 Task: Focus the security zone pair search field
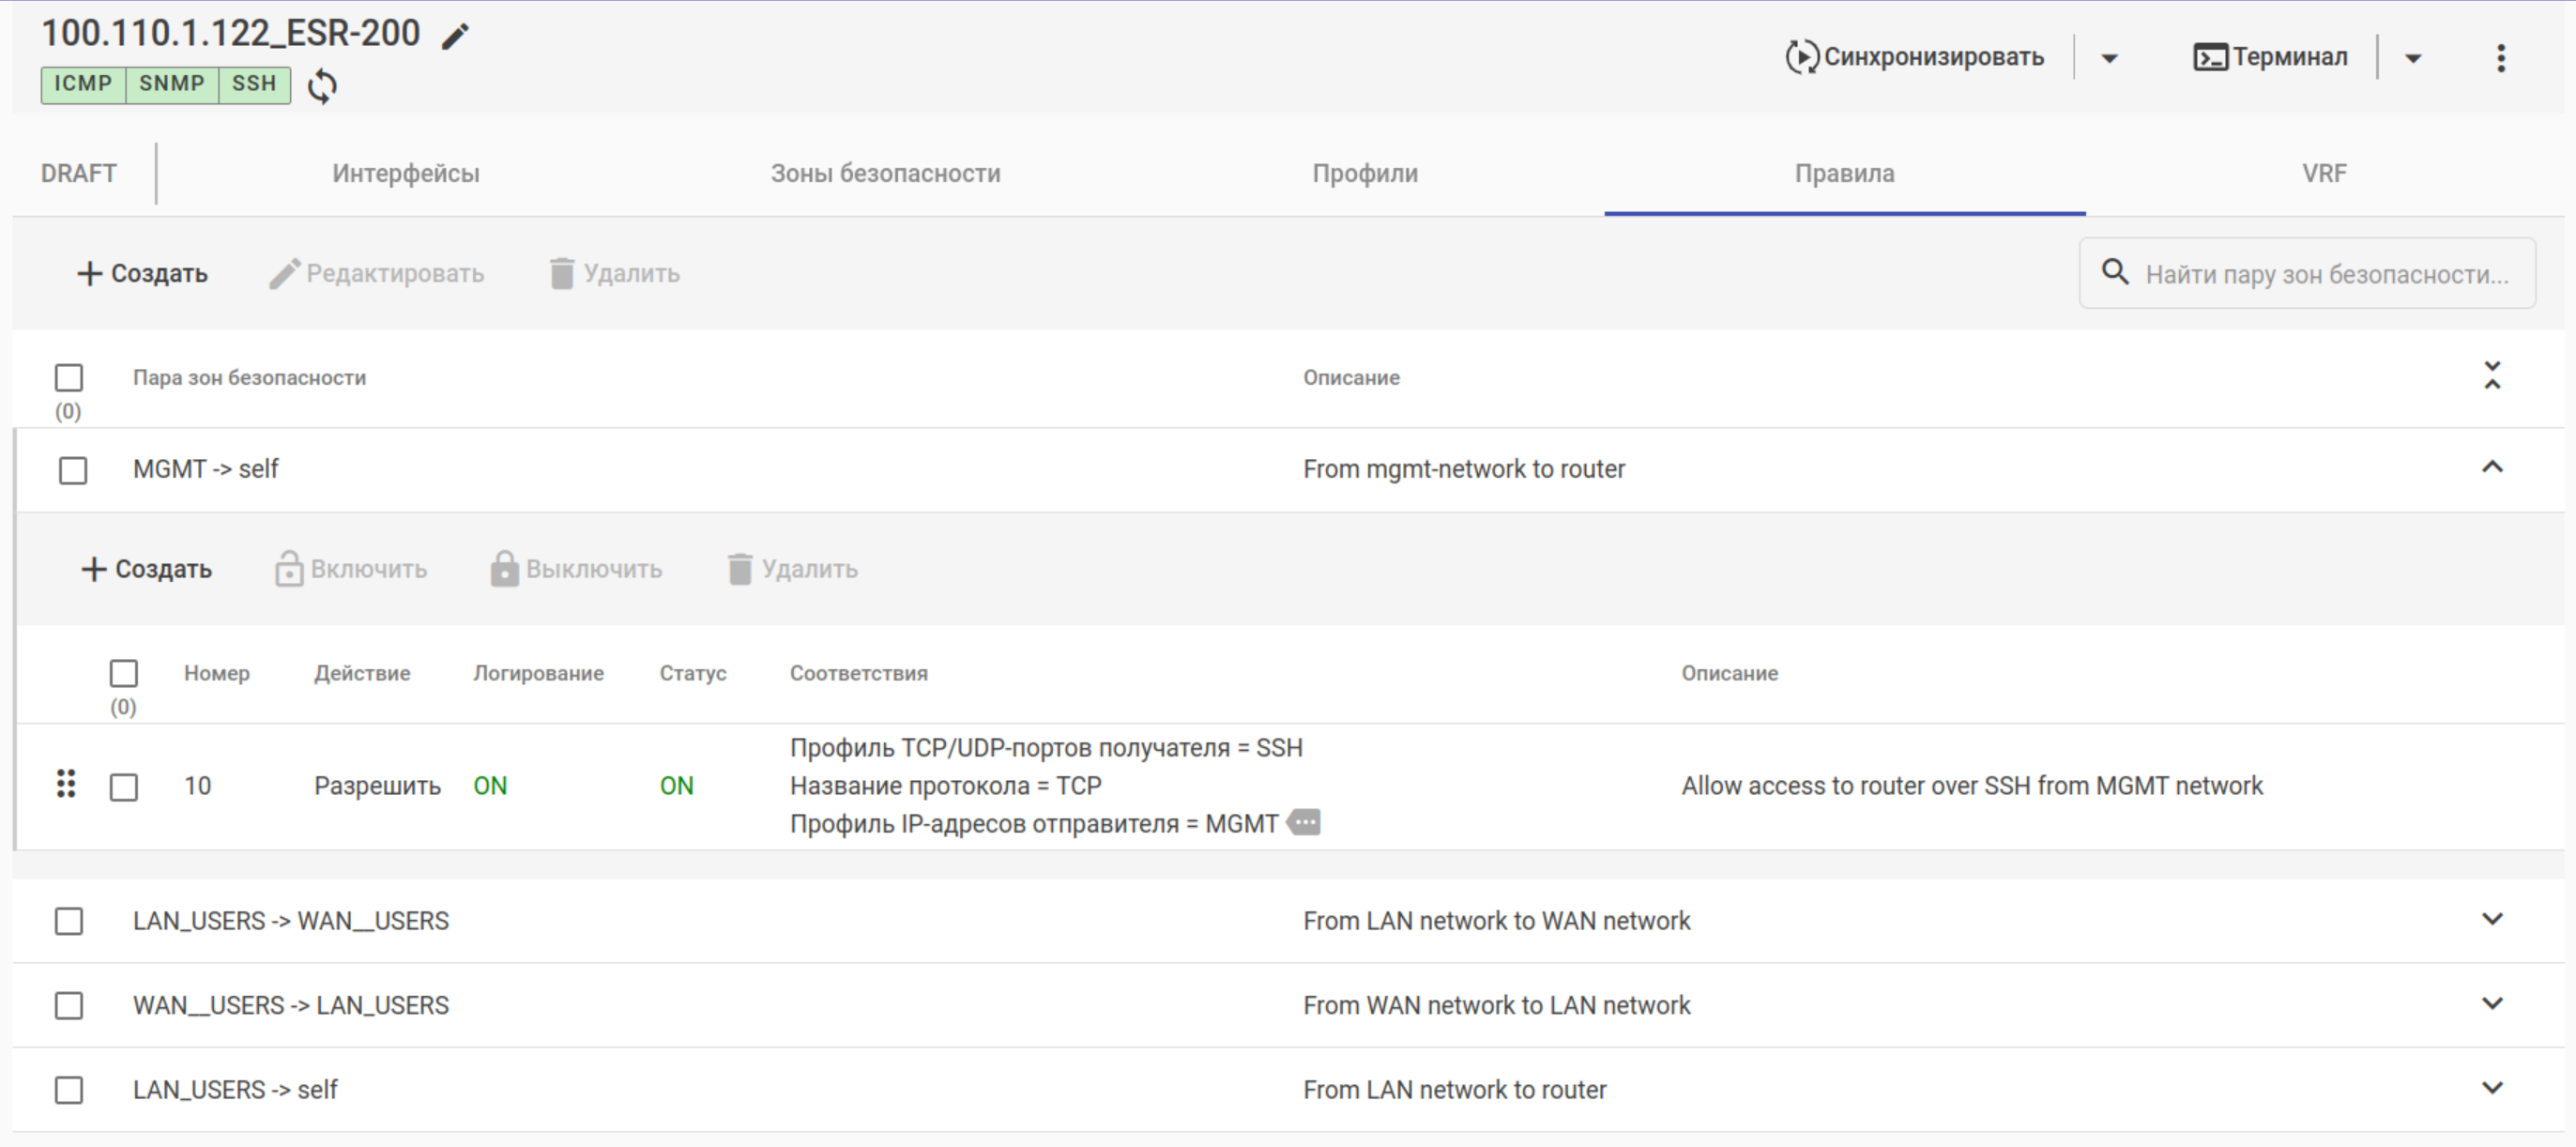(x=2325, y=274)
